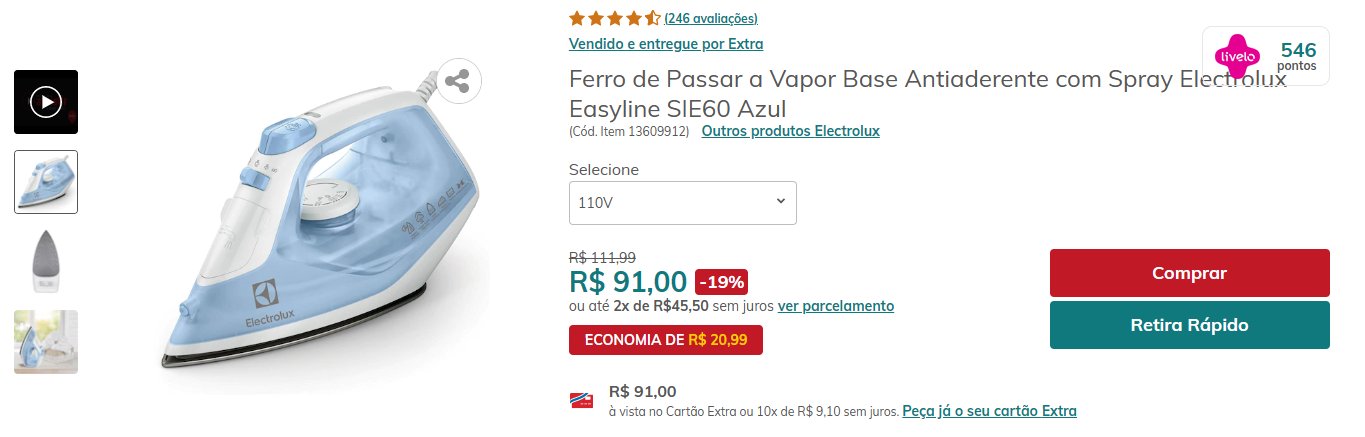The width and height of the screenshot is (1365, 437).
Task: Click Peça já o seu cartão Extra
Action: (x=990, y=411)
